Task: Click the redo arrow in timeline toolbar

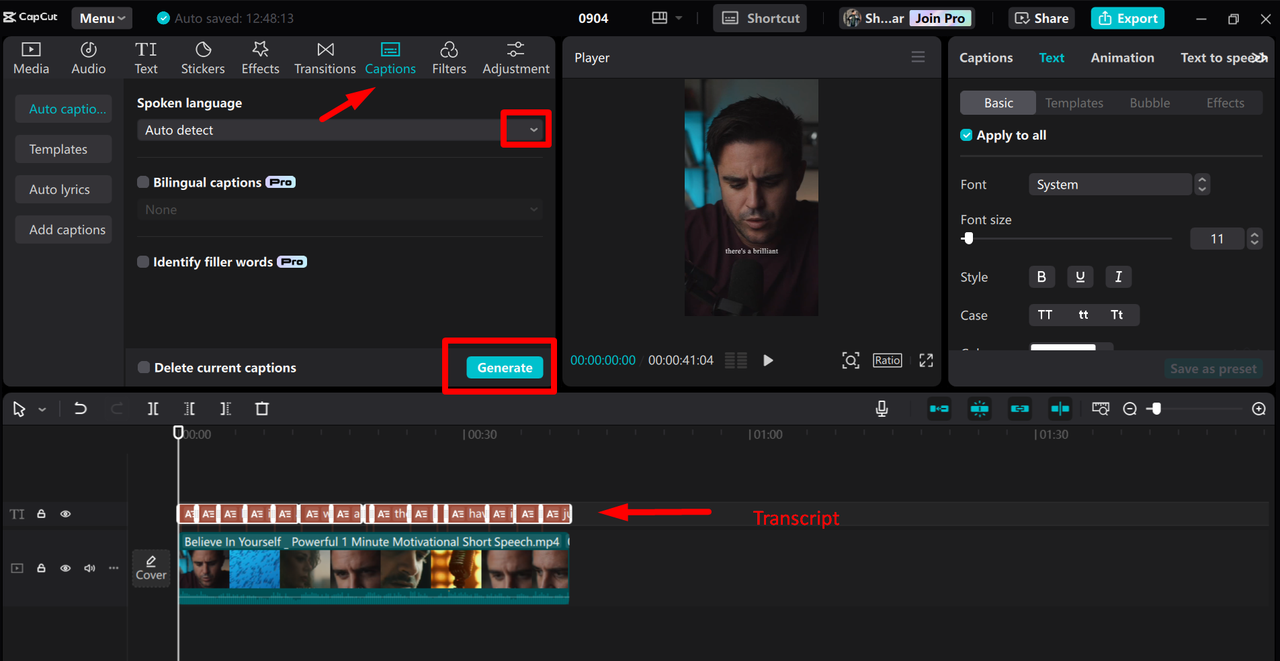Action: [x=117, y=408]
